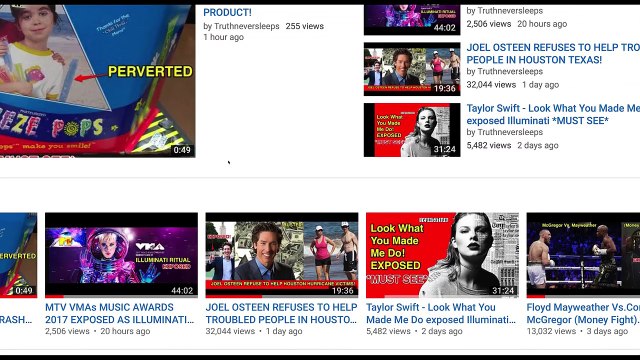
Task: Click the '255 views' text
Action: click(304, 26)
